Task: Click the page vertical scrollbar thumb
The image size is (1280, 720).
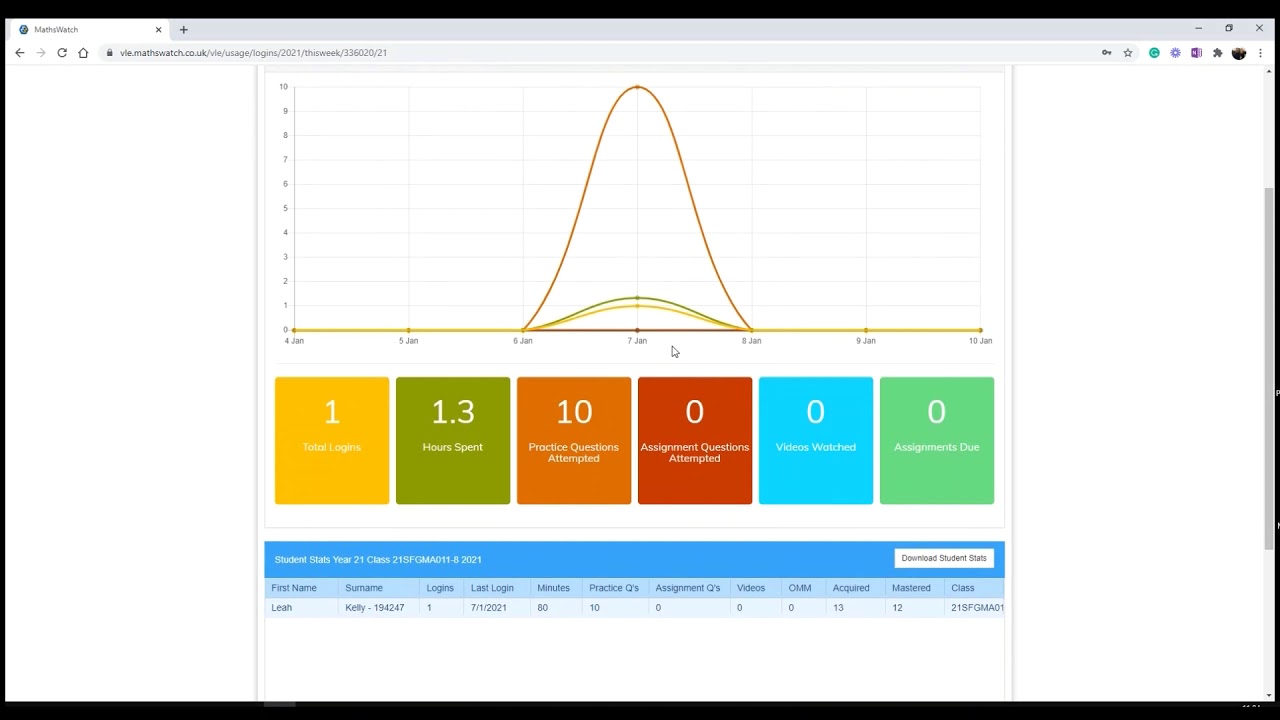Action: point(1270,369)
